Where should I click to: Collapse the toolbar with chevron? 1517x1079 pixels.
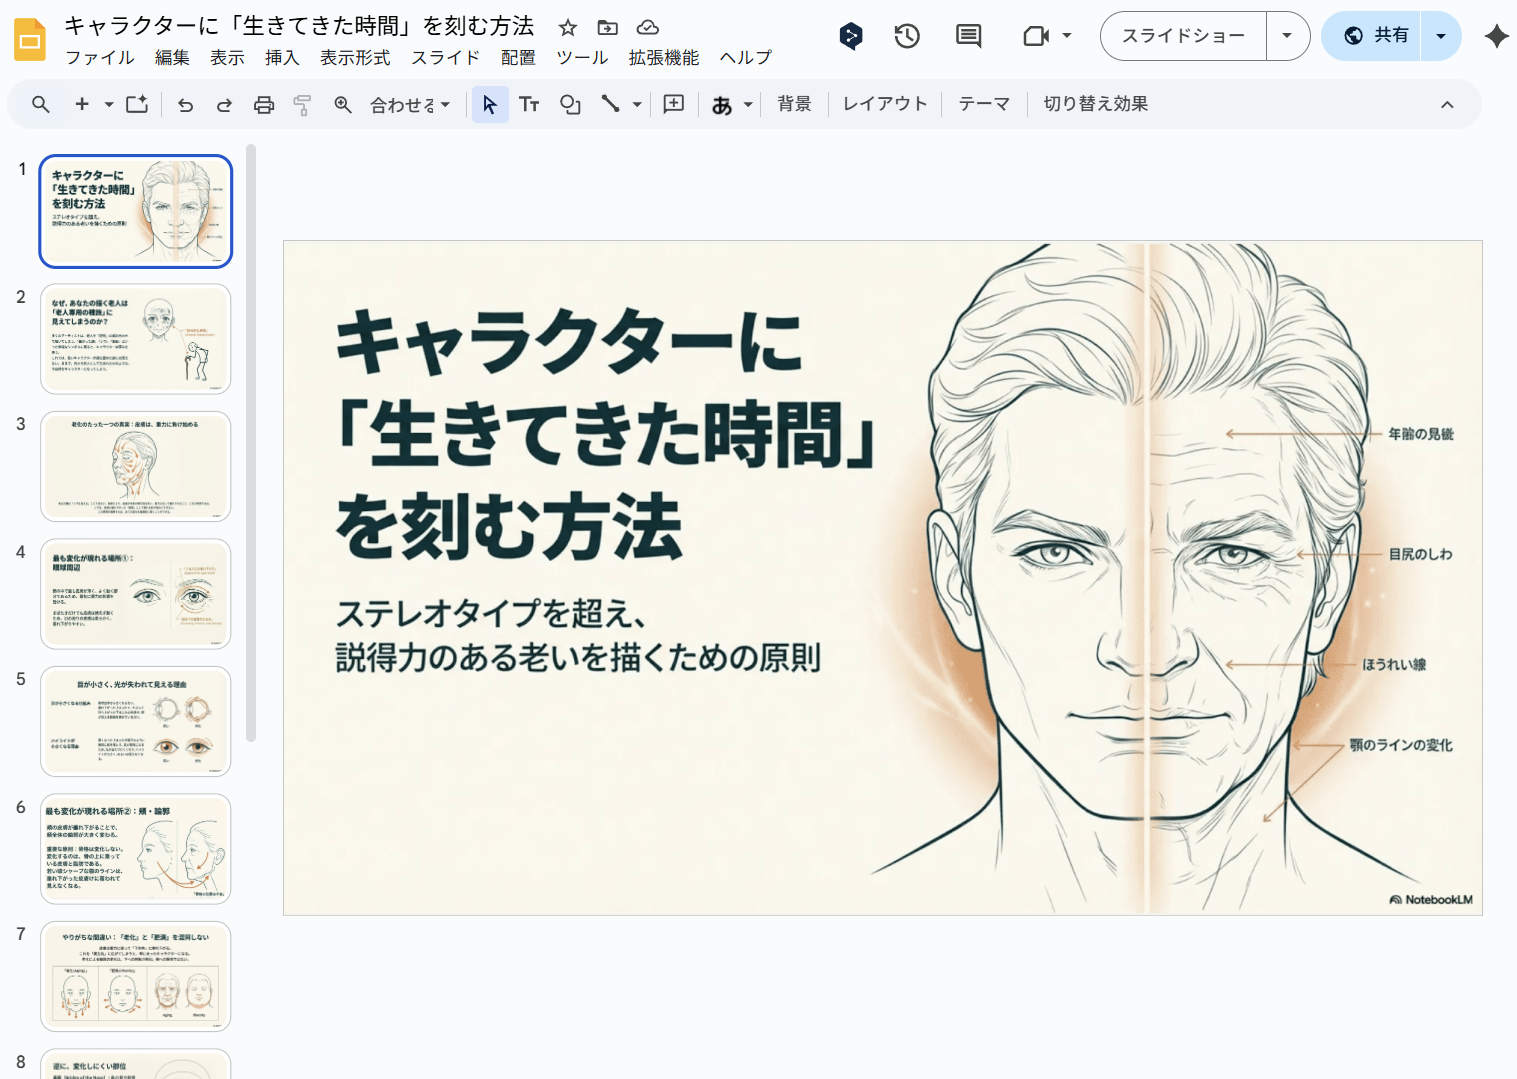[x=1446, y=105]
